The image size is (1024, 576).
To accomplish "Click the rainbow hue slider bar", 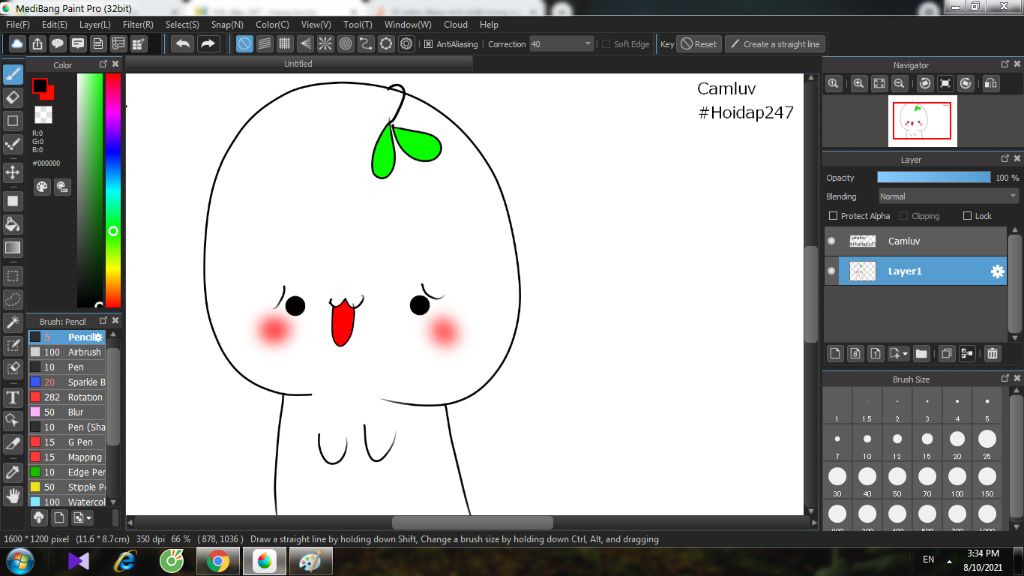I will point(113,190).
